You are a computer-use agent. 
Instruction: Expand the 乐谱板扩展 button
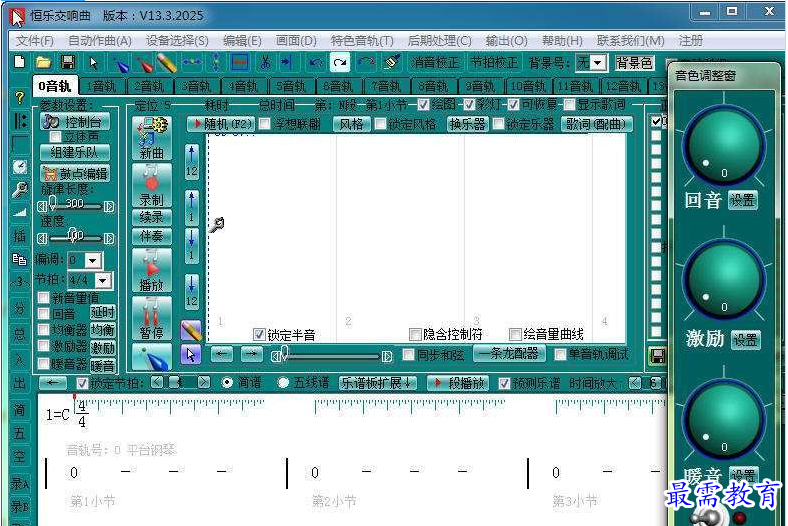tap(377, 383)
